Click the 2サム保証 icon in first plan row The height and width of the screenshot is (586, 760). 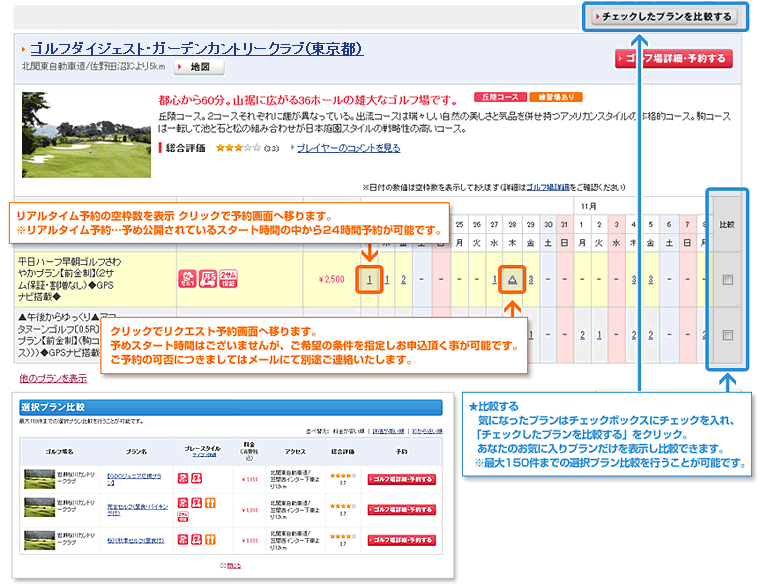[227, 279]
